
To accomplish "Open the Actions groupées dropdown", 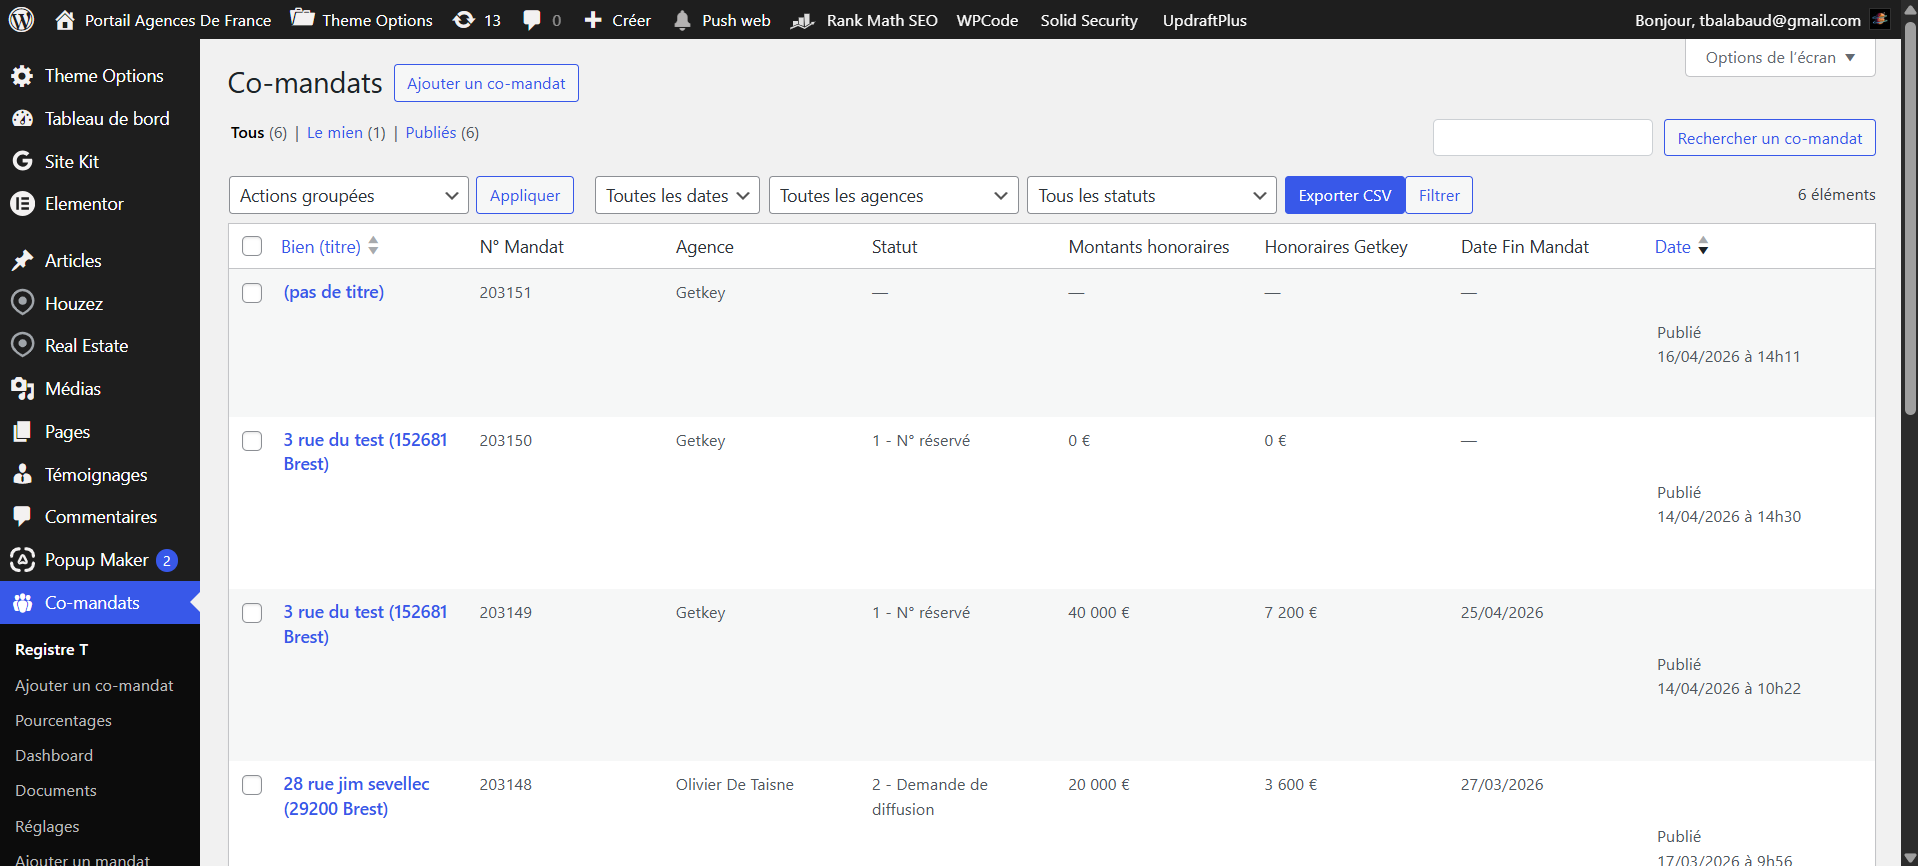I will coord(348,195).
